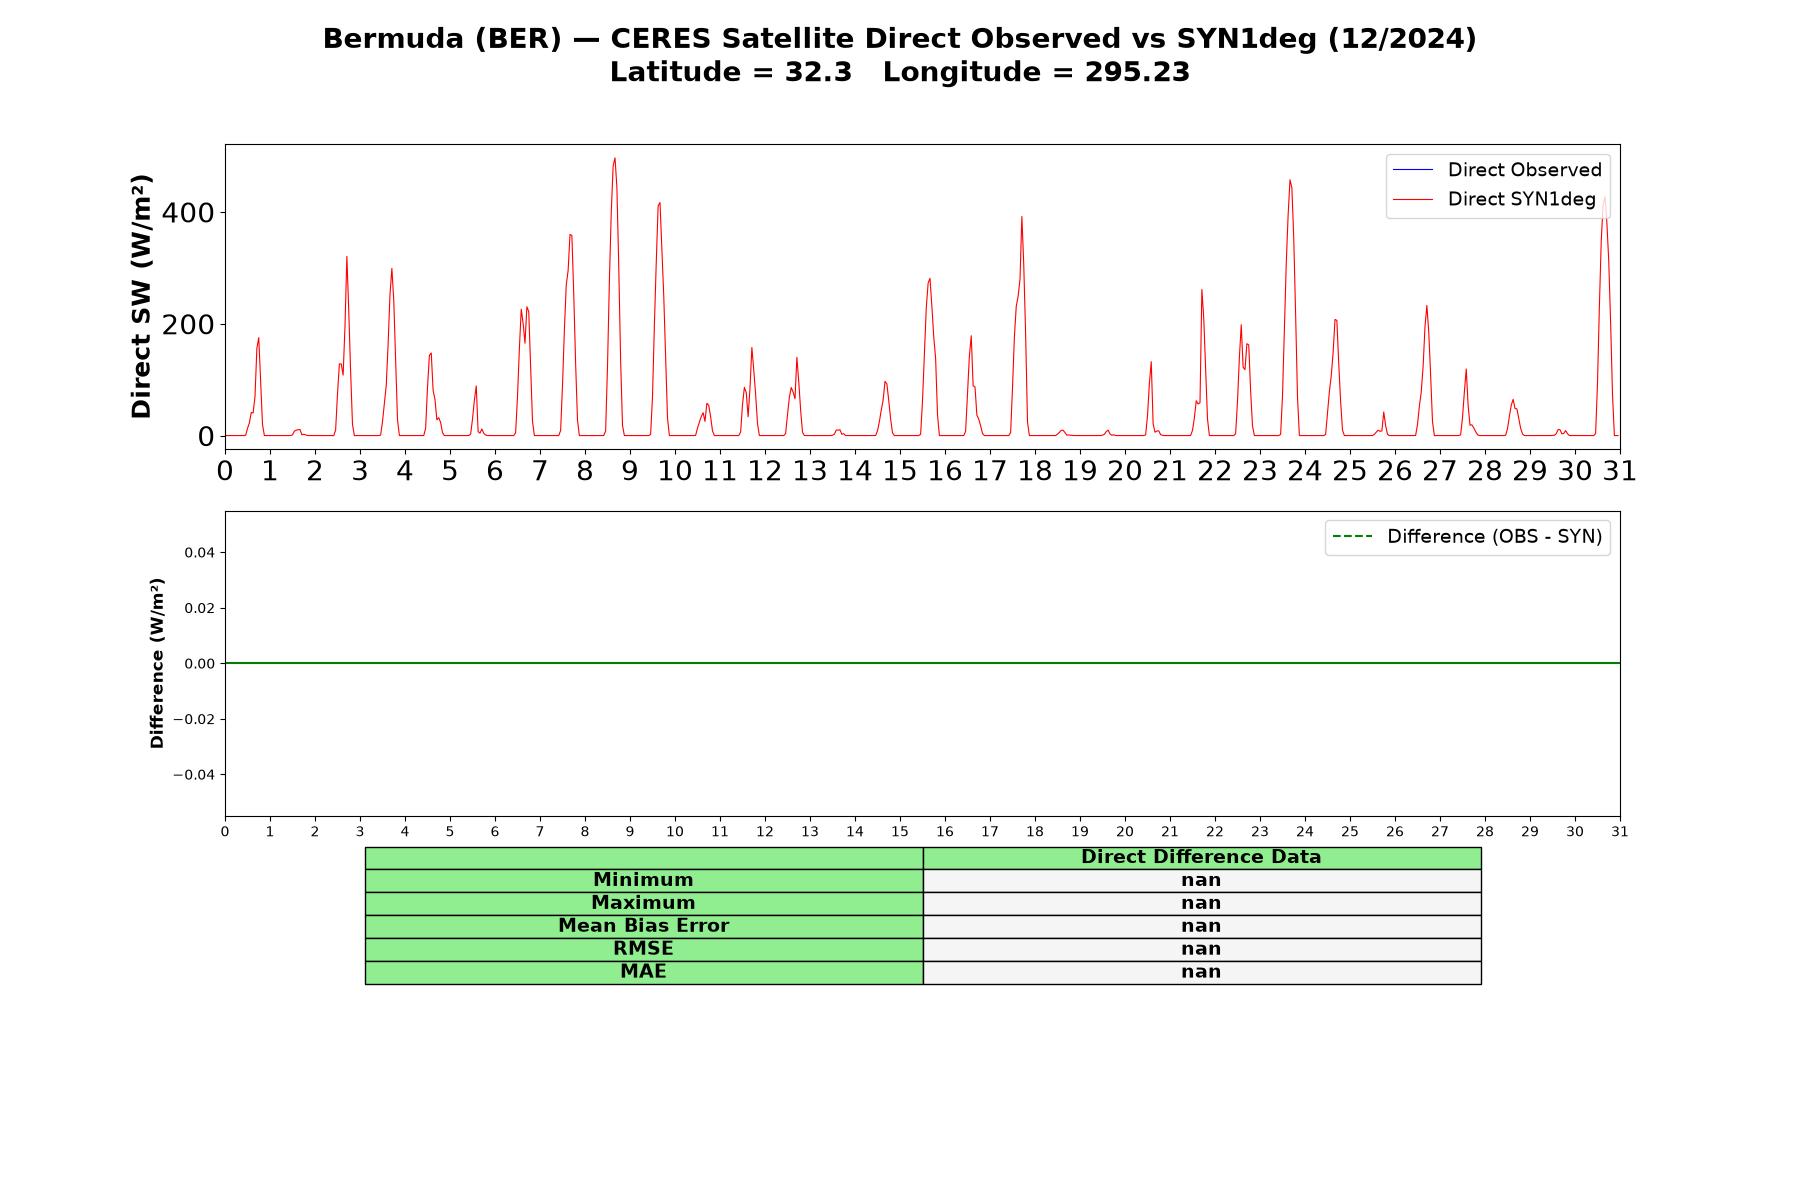The height and width of the screenshot is (1200, 1800).
Task: Click the chart title Bermuda (BER) line
Action: click(x=899, y=39)
